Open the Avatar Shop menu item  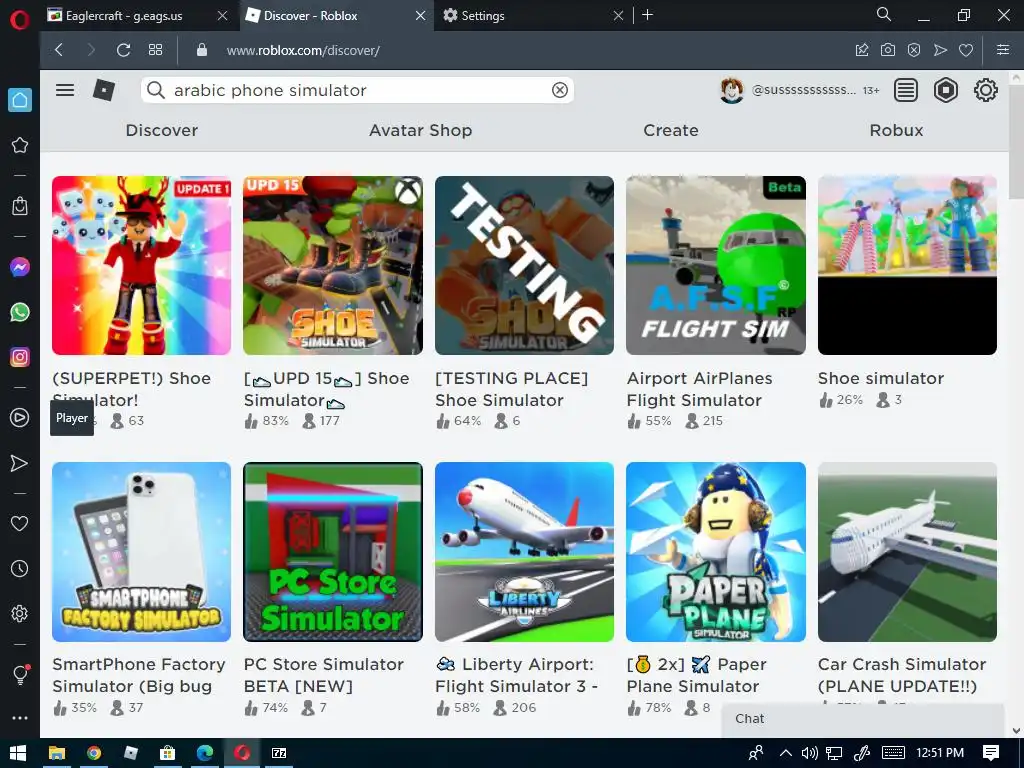[421, 131]
